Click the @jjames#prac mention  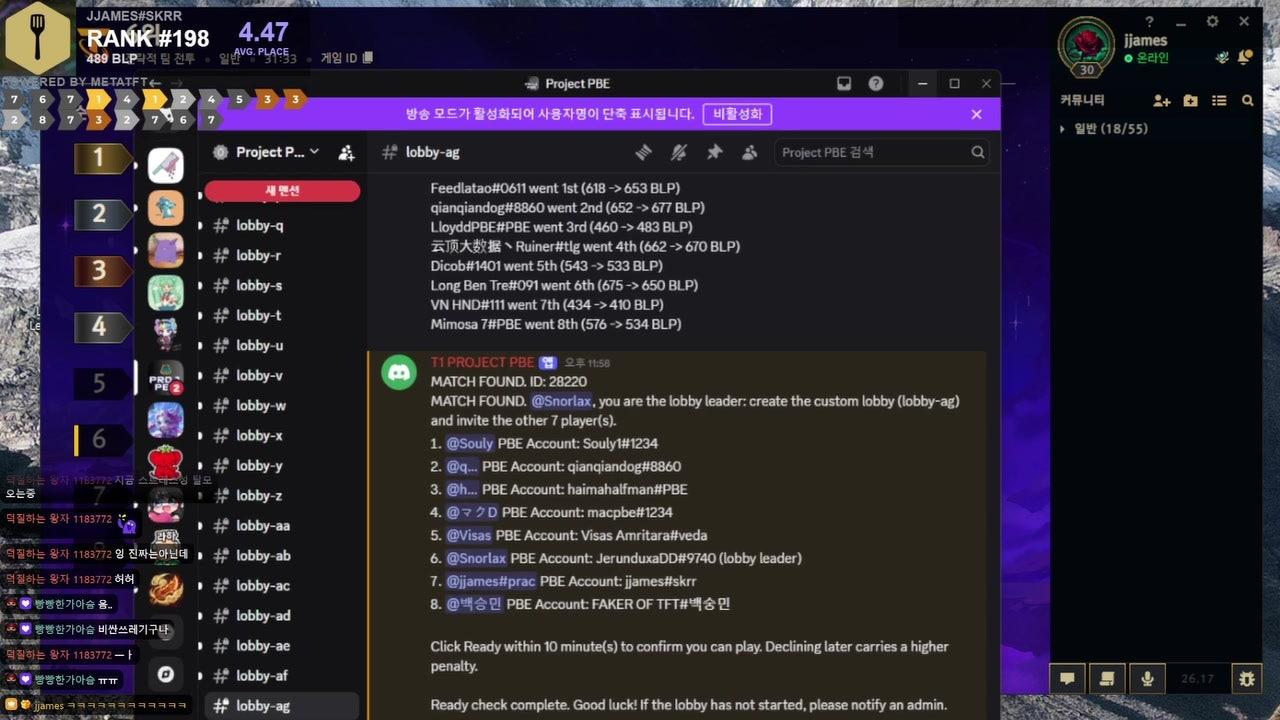[491, 581]
